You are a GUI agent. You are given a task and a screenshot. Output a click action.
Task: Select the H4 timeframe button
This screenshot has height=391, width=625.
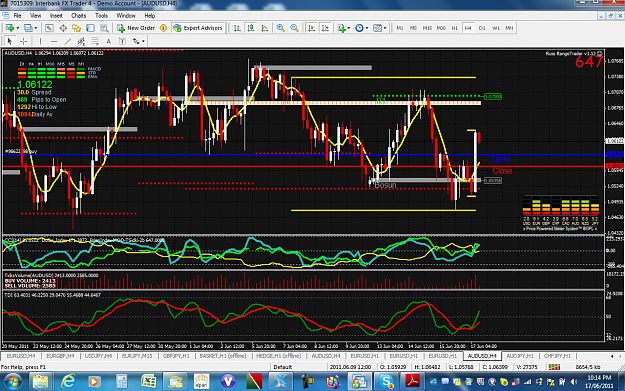coord(468,28)
